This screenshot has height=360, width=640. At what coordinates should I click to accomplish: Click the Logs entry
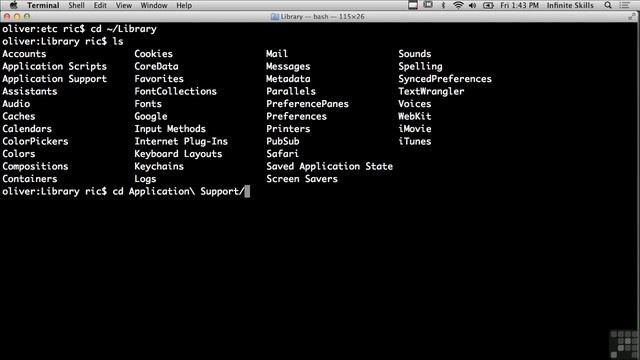tap(145, 179)
